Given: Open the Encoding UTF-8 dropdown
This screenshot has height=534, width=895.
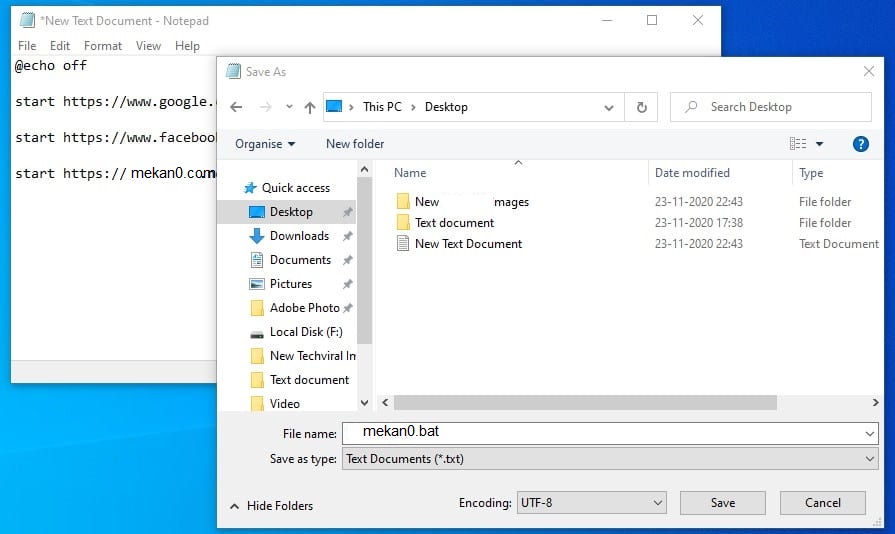Looking at the screenshot, I should tap(591, 503).
